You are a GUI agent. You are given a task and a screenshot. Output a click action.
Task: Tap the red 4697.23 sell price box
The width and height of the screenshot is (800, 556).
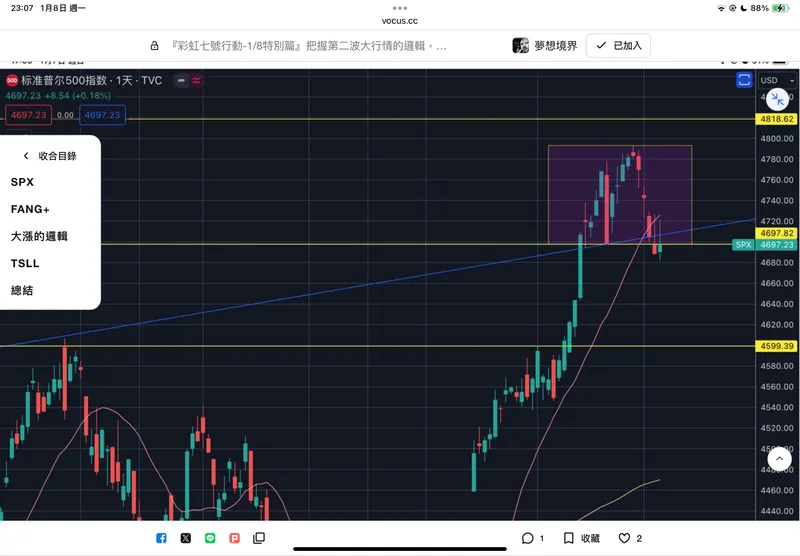29,115
